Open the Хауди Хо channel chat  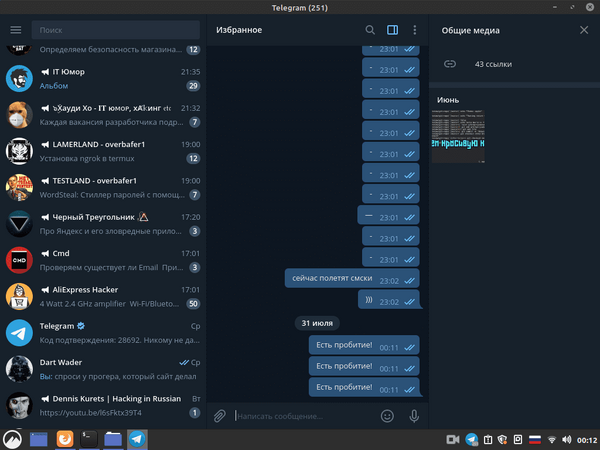(x=103, y=115)
